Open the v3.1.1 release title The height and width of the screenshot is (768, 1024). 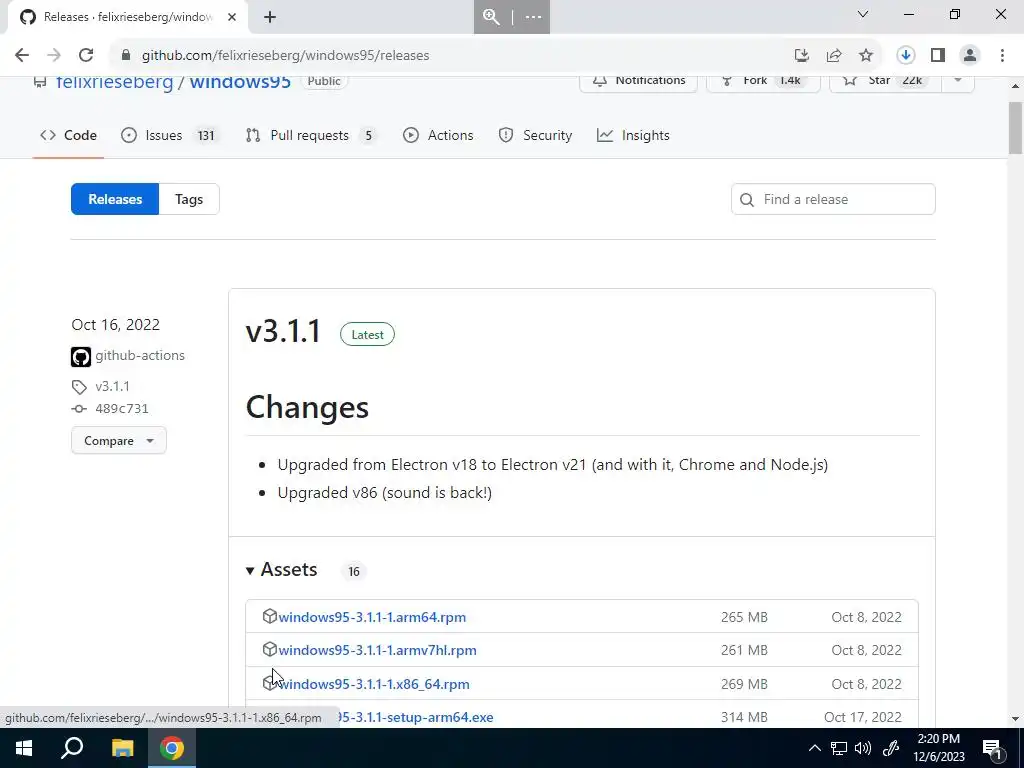pos(283,332)
